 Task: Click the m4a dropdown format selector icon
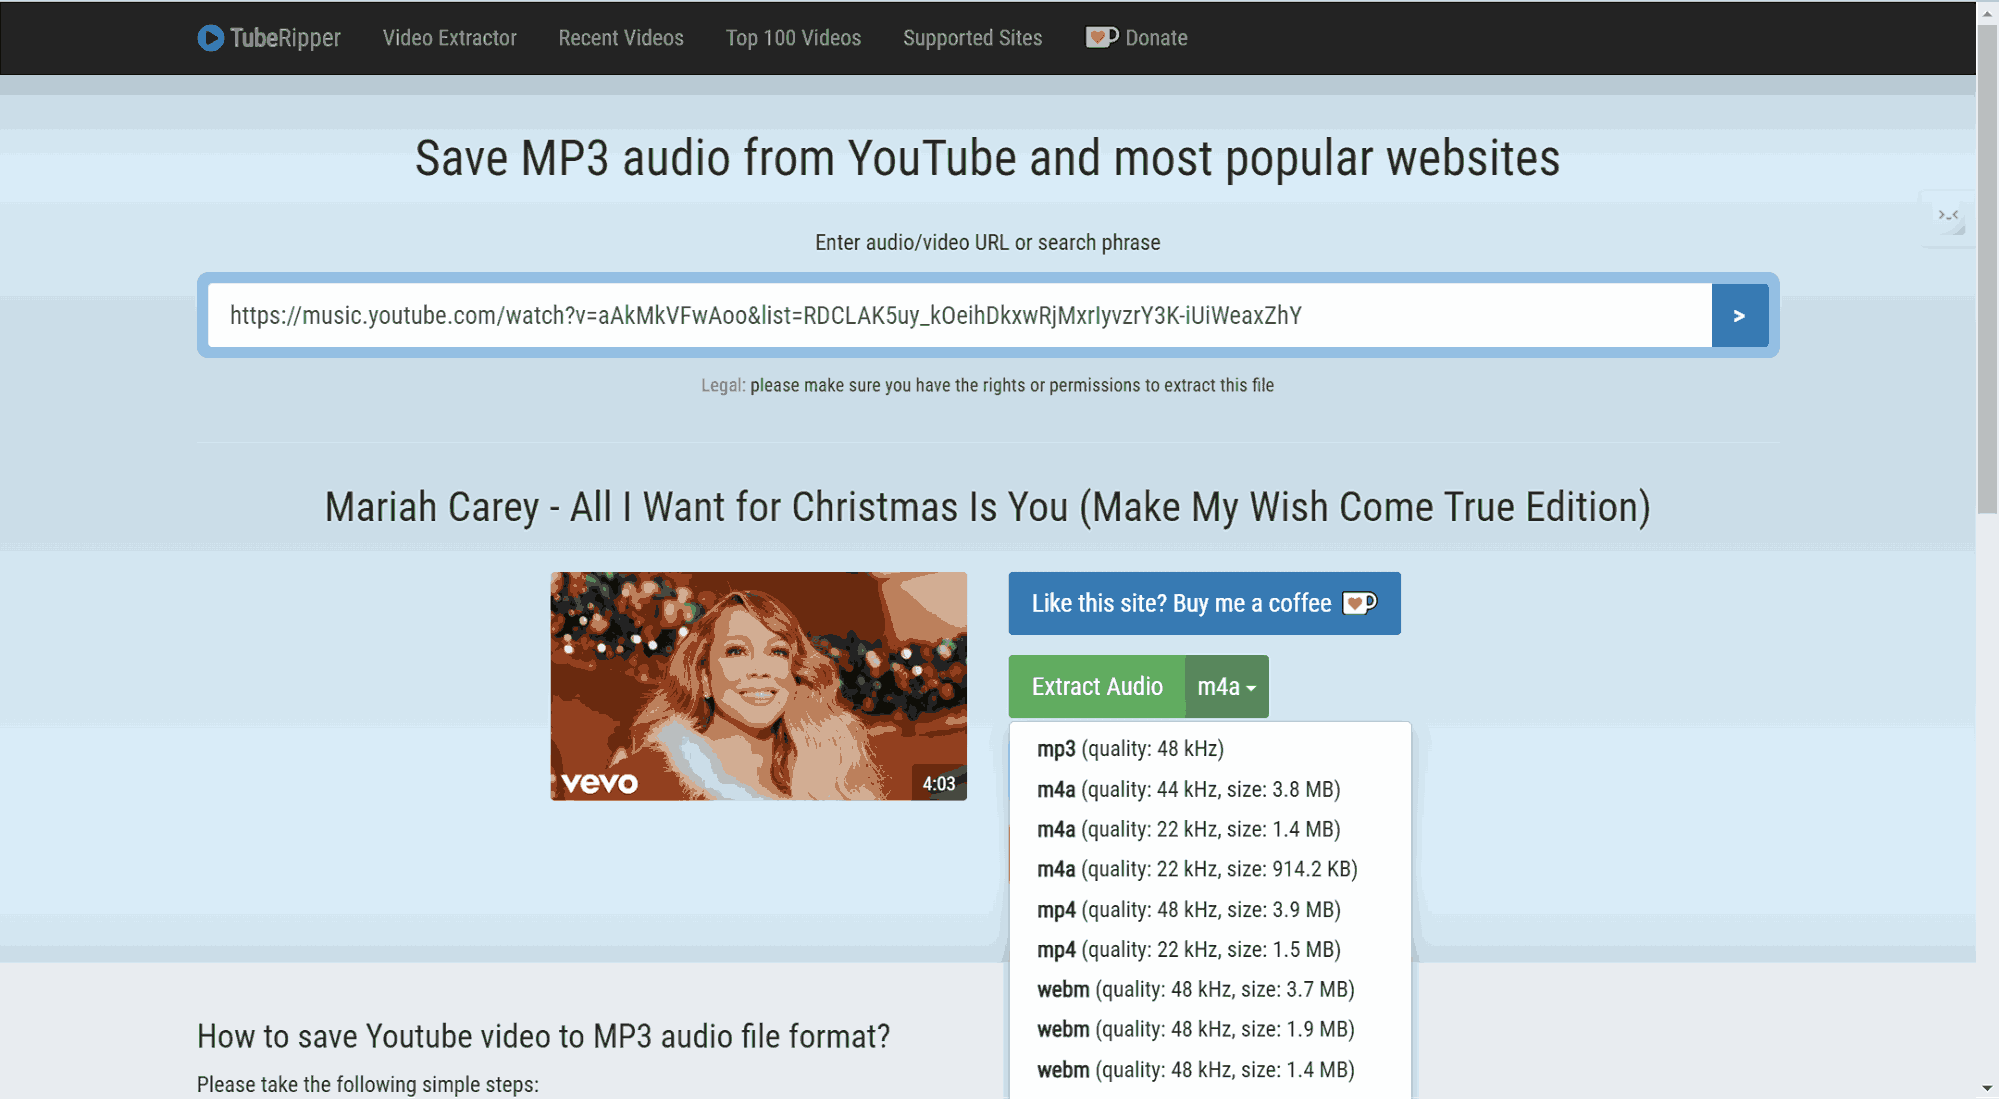tap(1226, 685)
